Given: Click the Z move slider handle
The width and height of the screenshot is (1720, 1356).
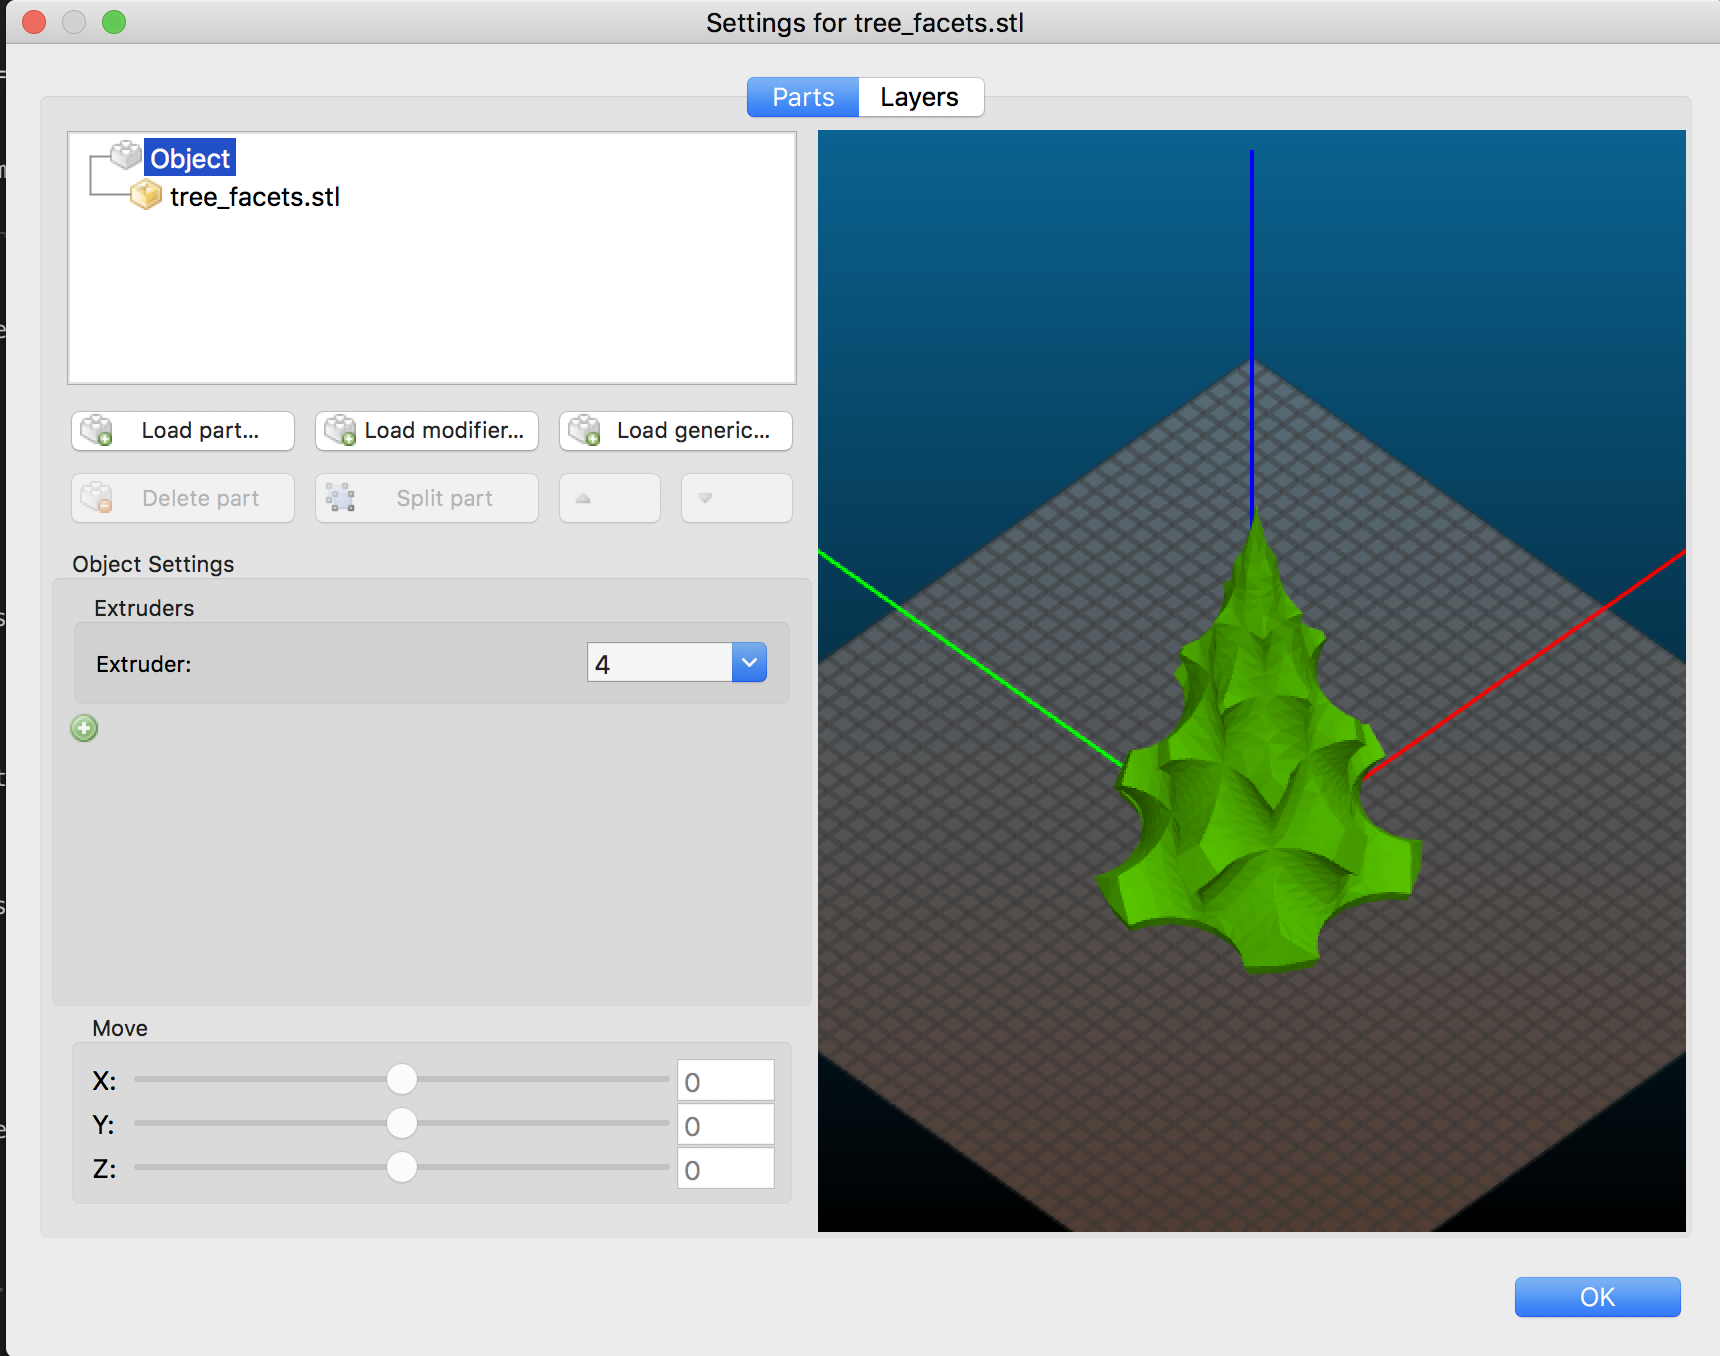Looking at the screenshot, I should pos(402,1167).
